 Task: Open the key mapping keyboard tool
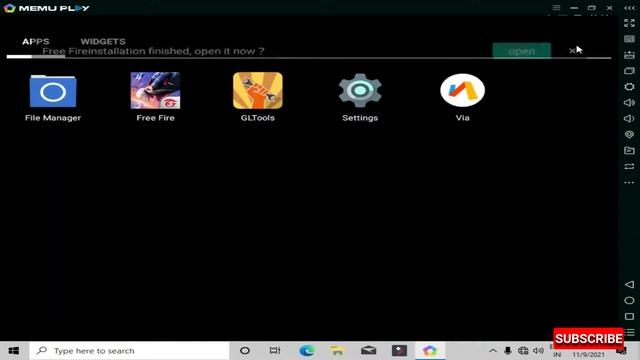point(629,39)
